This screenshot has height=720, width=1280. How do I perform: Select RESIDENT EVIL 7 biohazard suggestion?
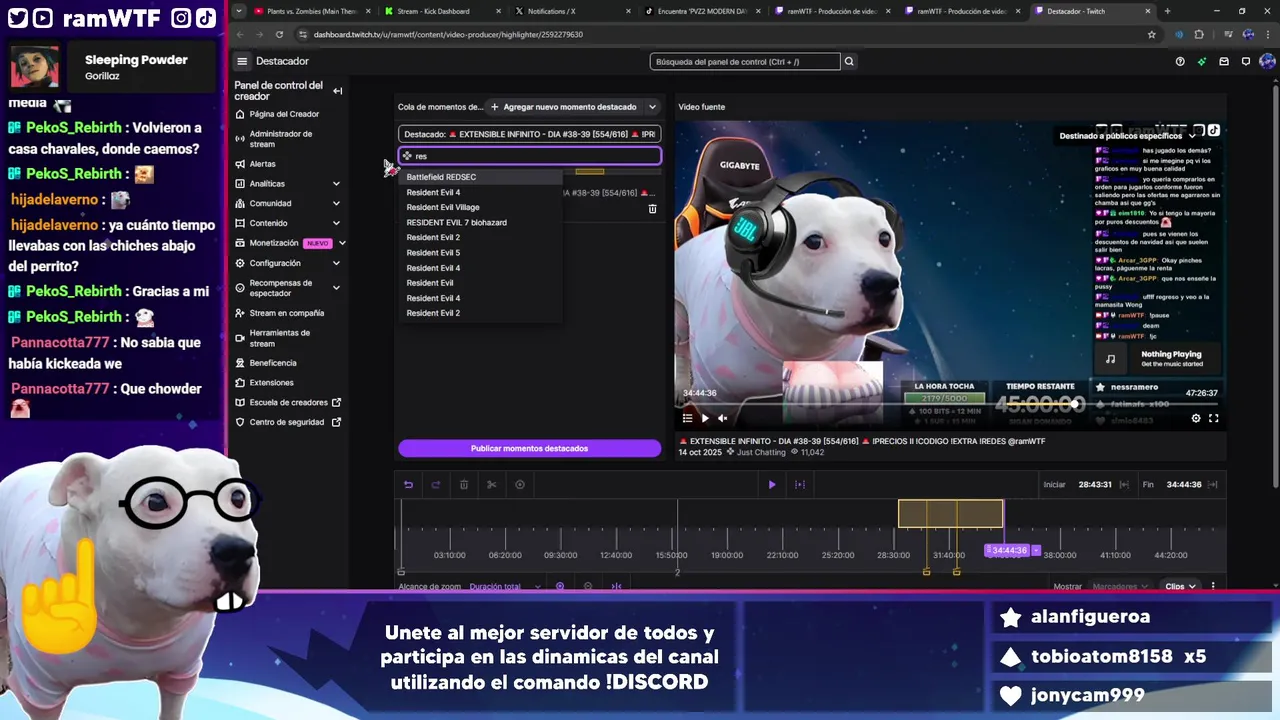(456, 222)
